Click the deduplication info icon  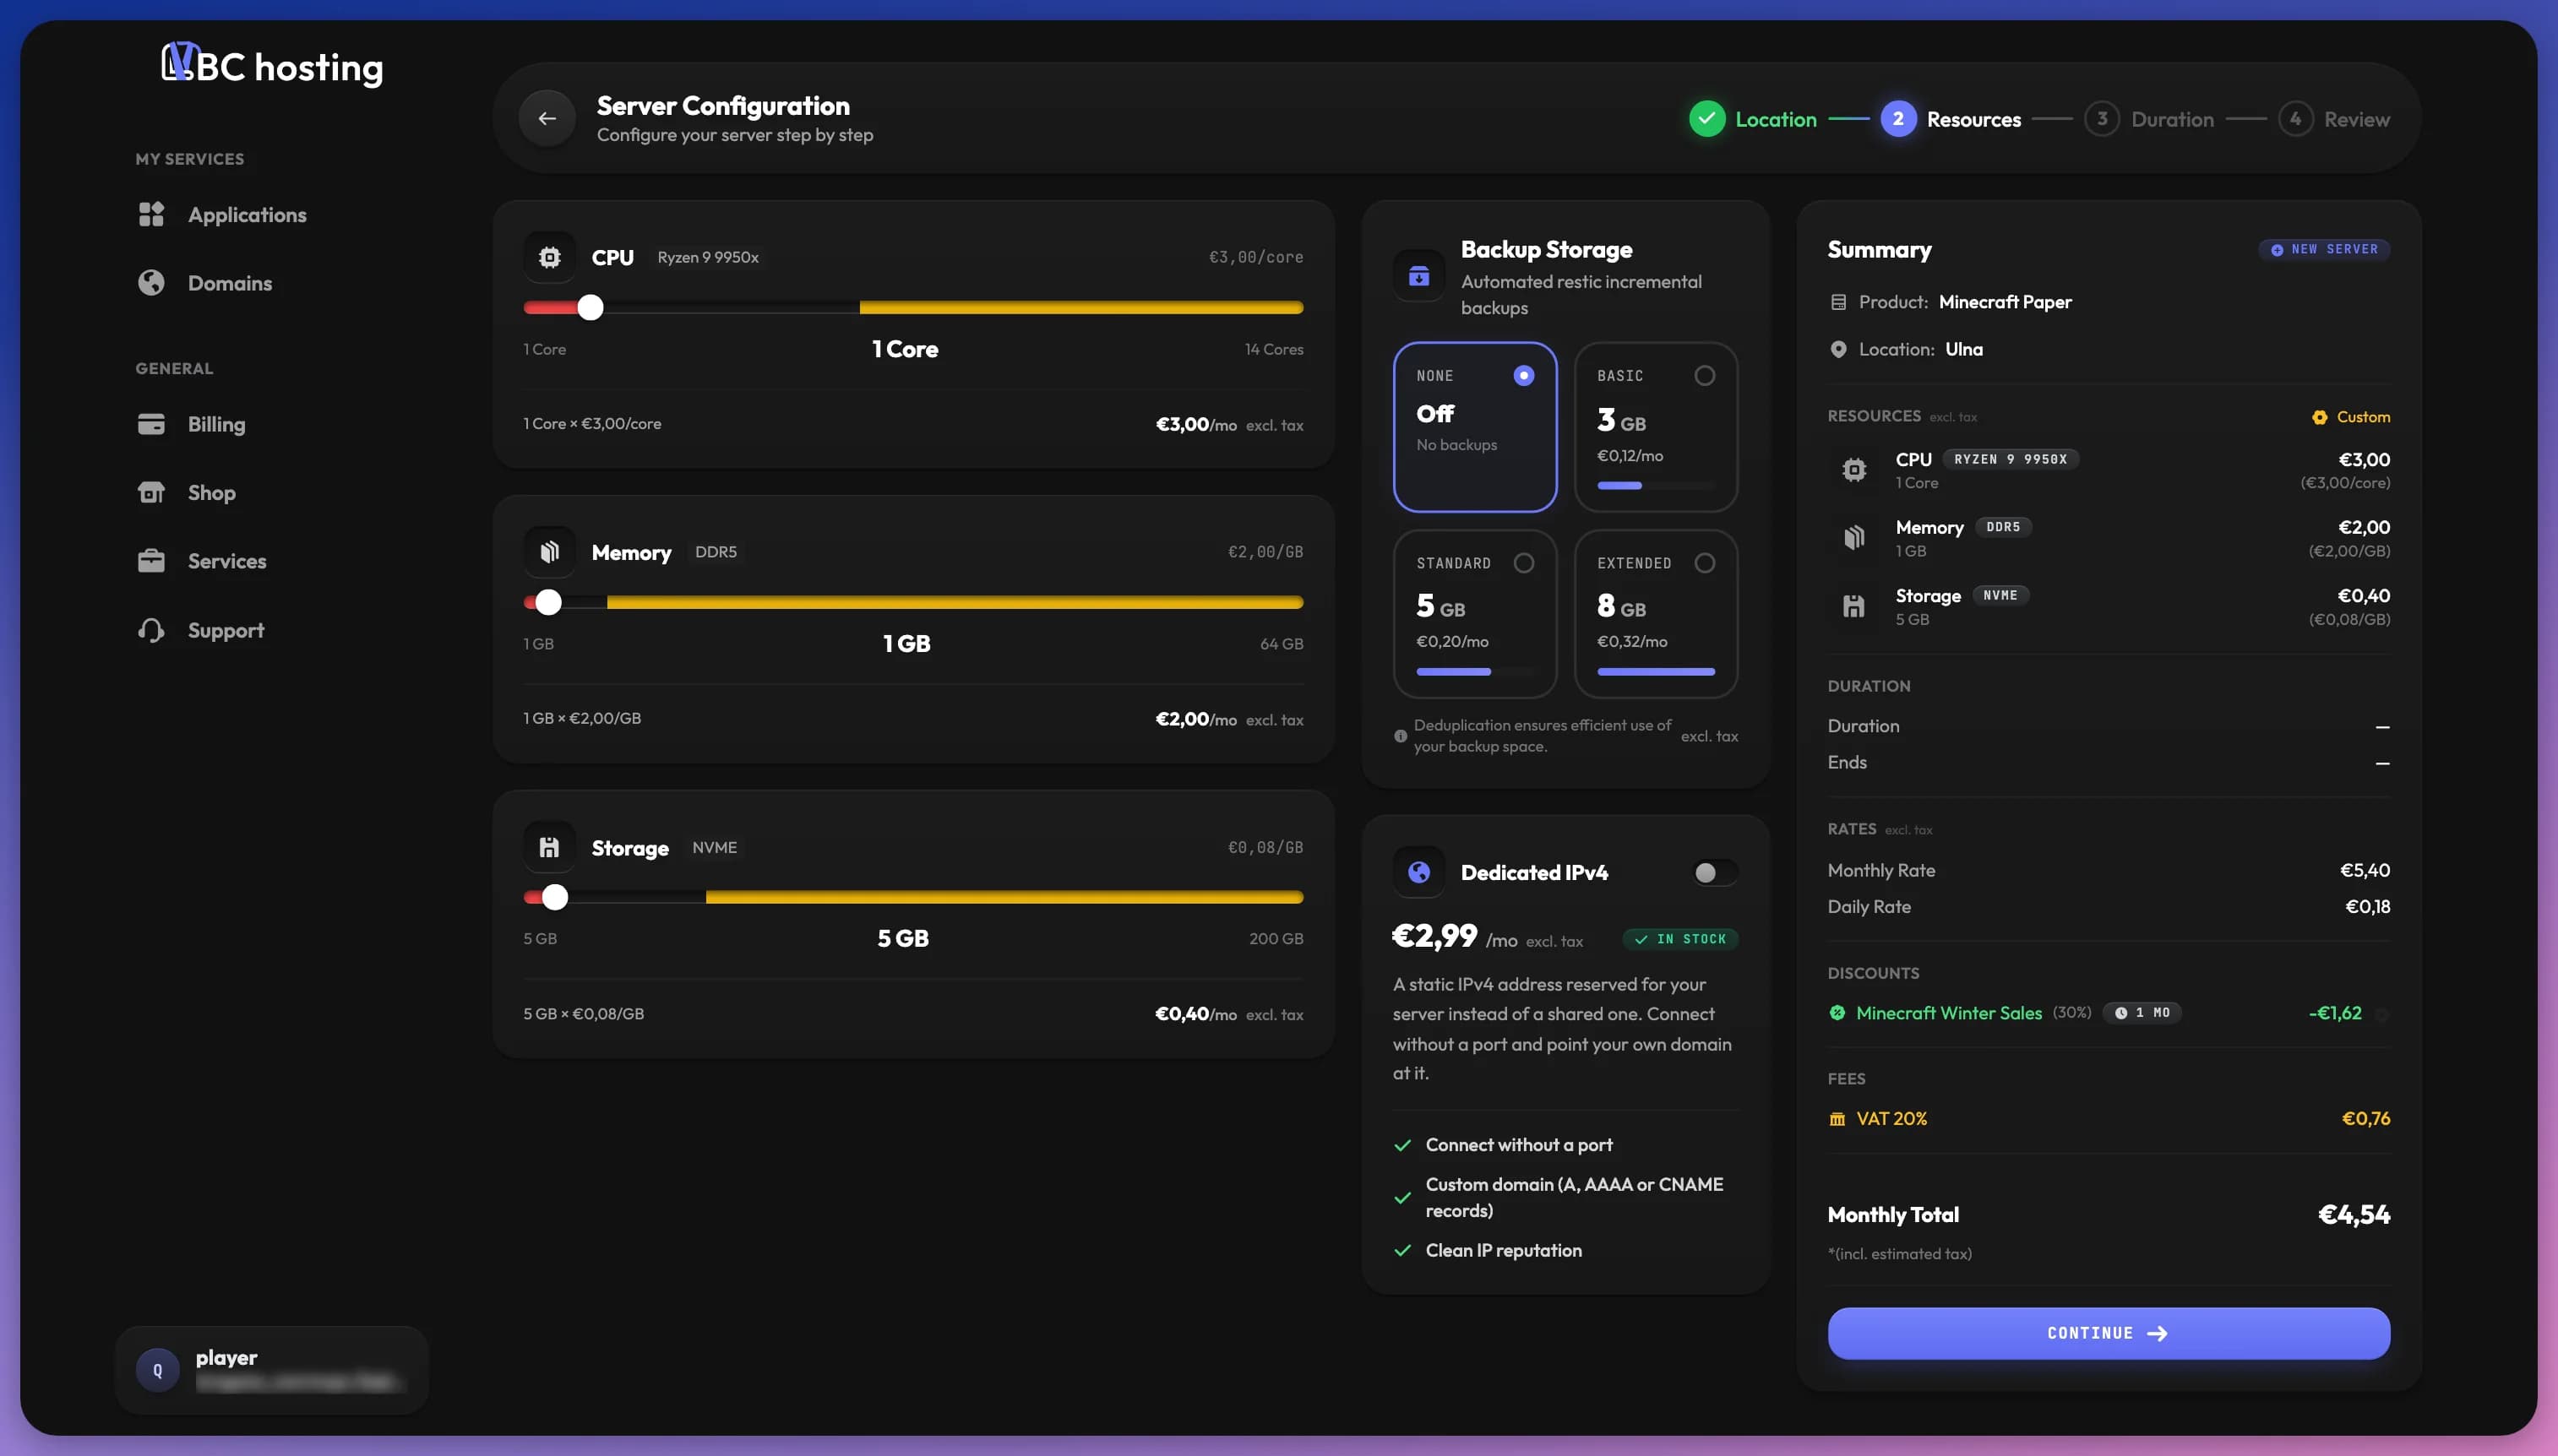(1400, 736)
